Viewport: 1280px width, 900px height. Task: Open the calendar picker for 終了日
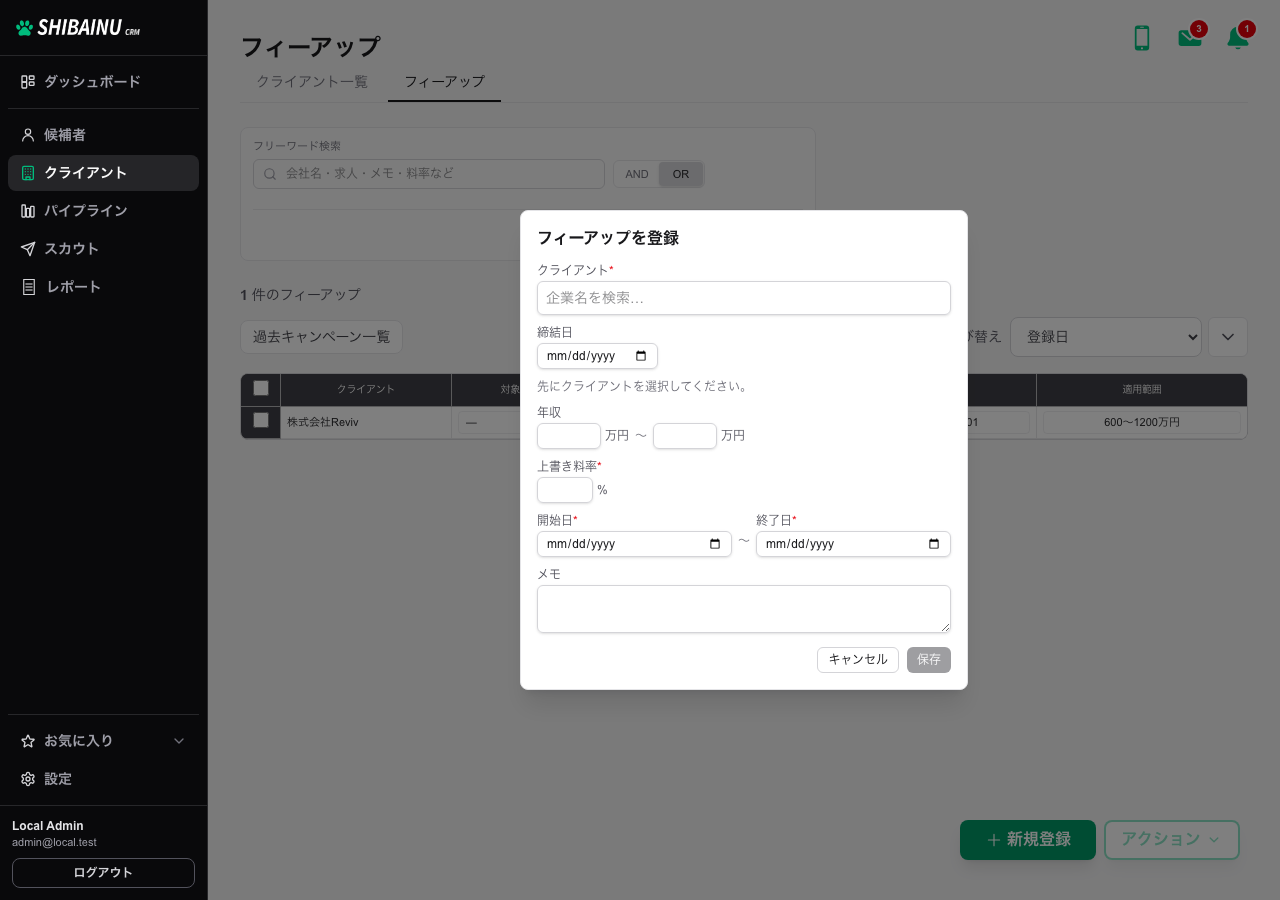(934, 544)
